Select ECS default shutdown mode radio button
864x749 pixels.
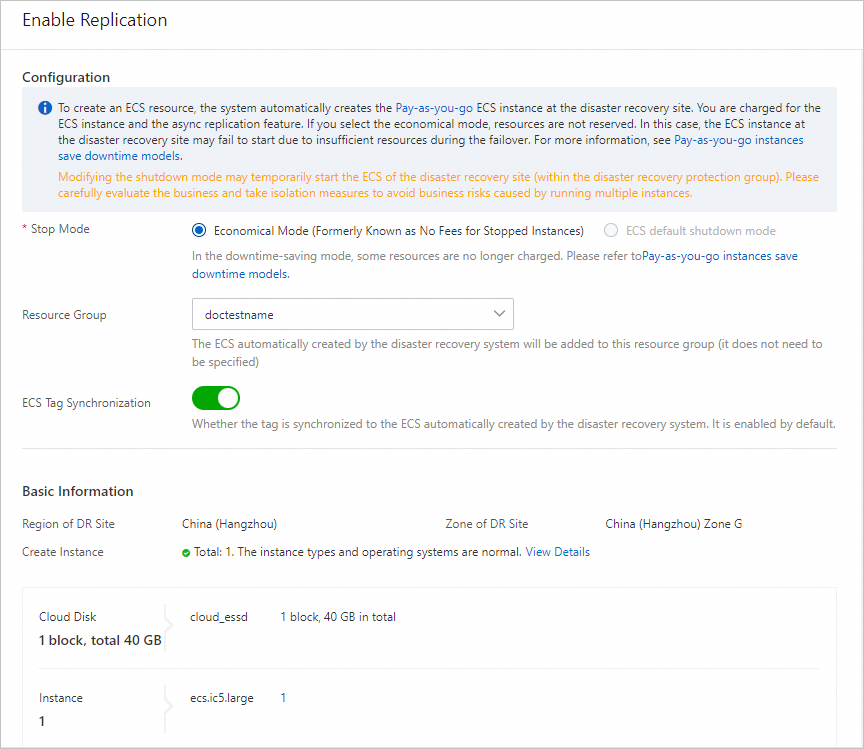(x=611, y=230)
